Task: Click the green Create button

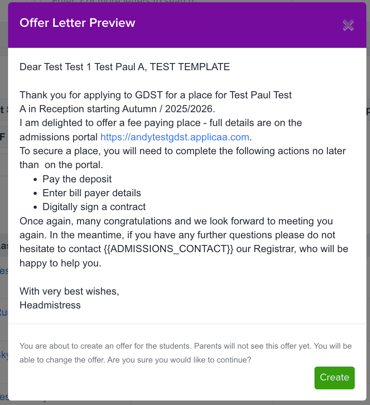Action: pos(334,378)
